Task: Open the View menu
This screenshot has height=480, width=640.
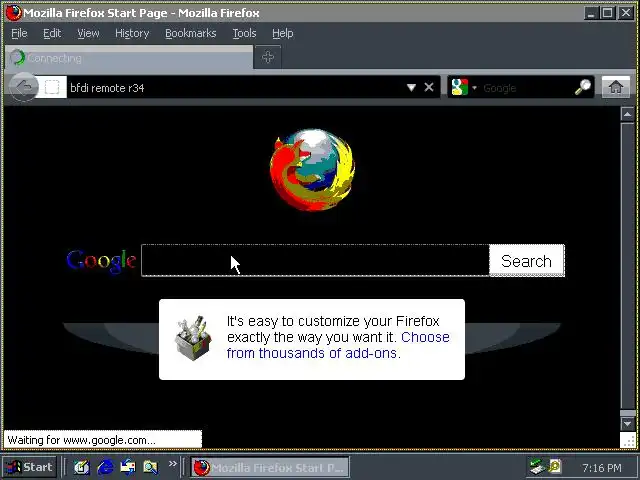Action: point(88,33)
